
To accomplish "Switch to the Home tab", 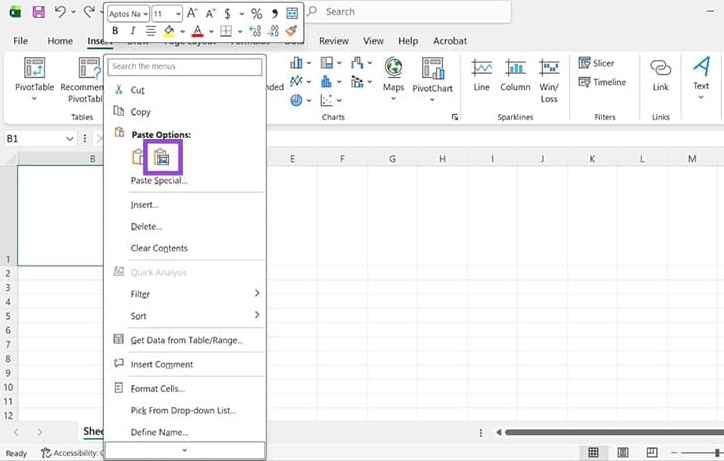I will click(60, 41).
